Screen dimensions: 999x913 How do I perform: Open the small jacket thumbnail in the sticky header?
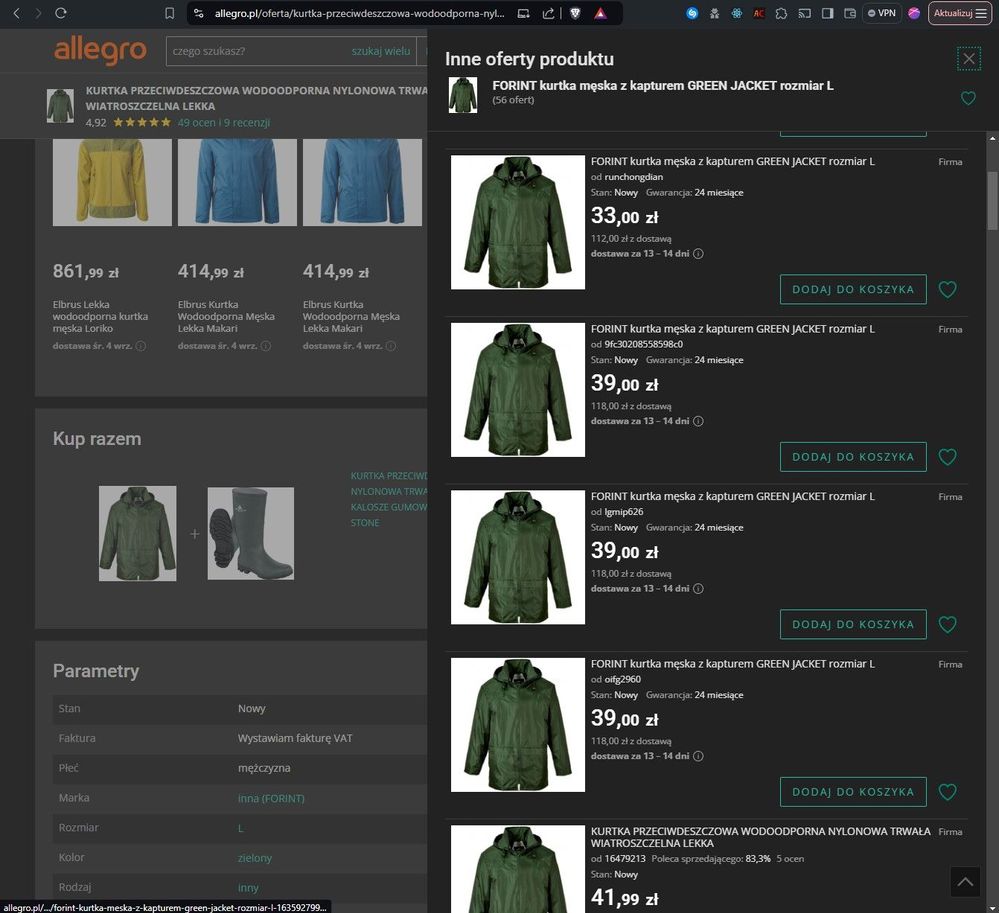point(61,106)
